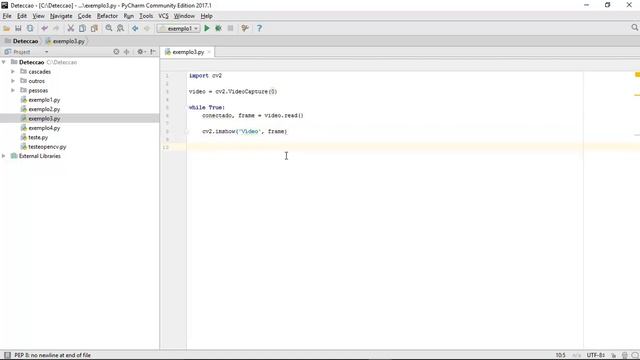Open the VCS menu
The width and height of the screenshot is (640, 360).
point(163,16)
